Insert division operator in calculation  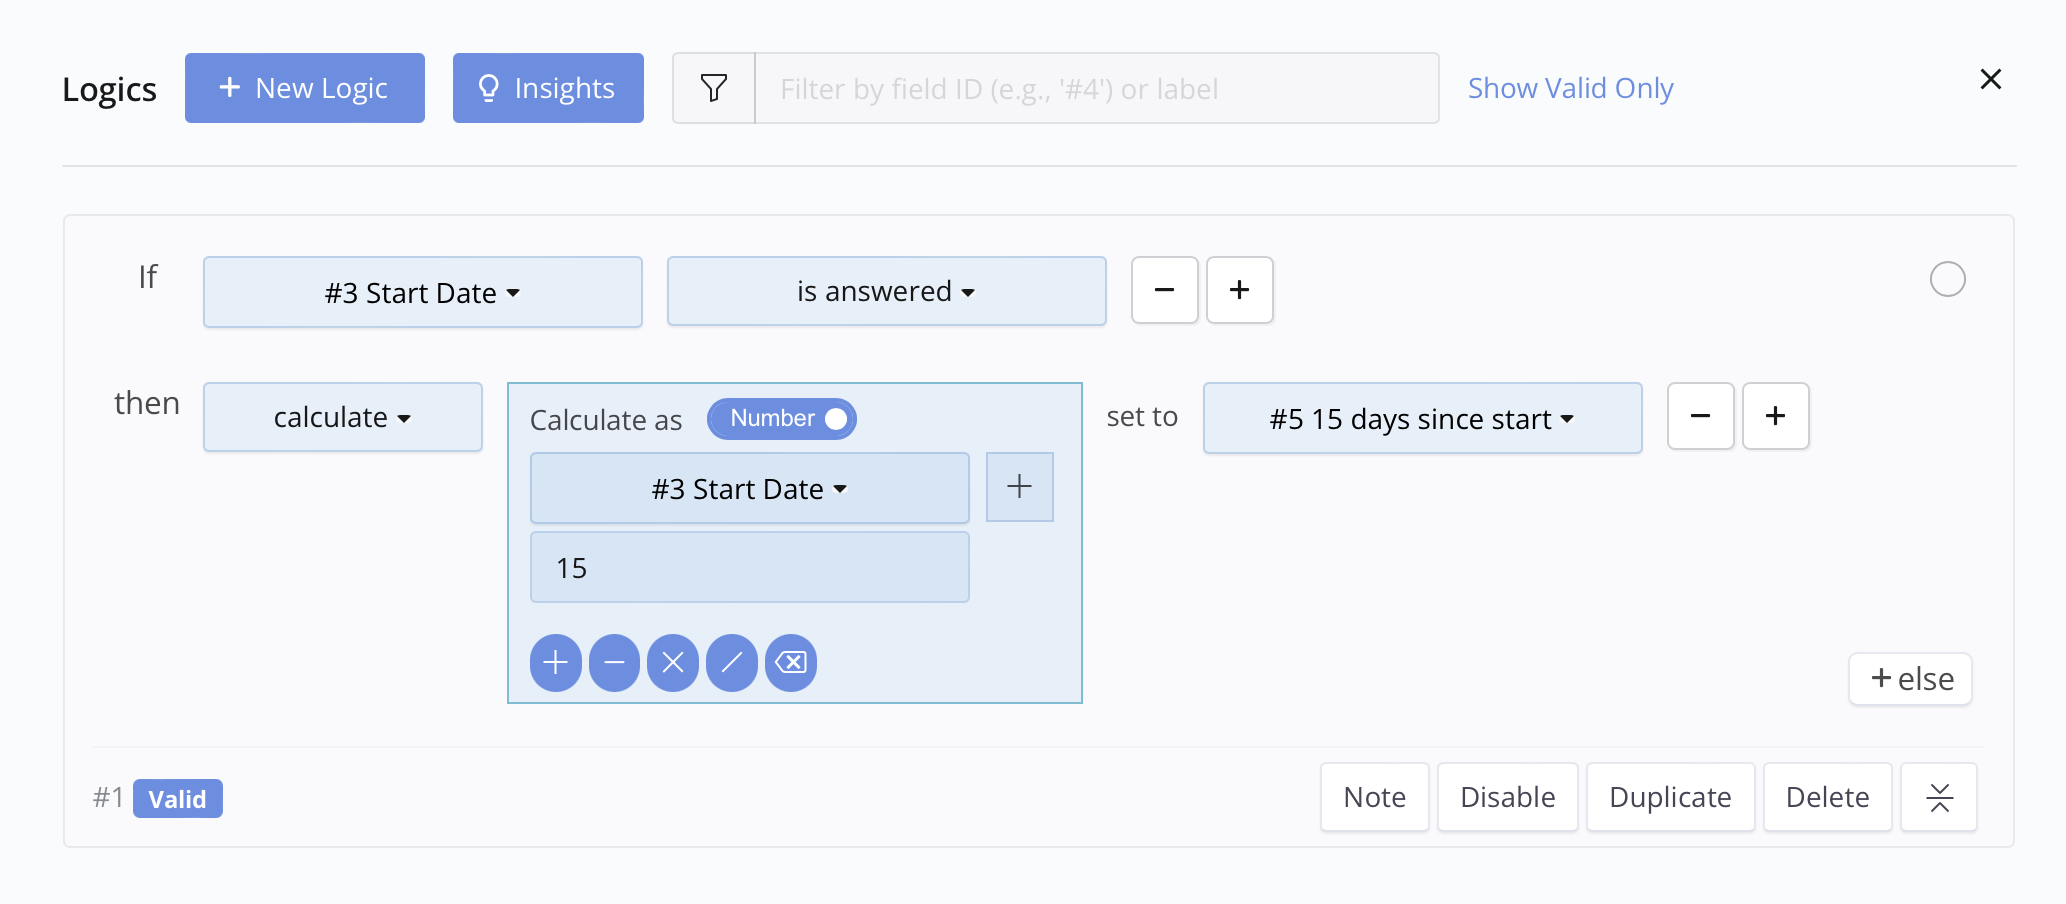click(732, 662)
